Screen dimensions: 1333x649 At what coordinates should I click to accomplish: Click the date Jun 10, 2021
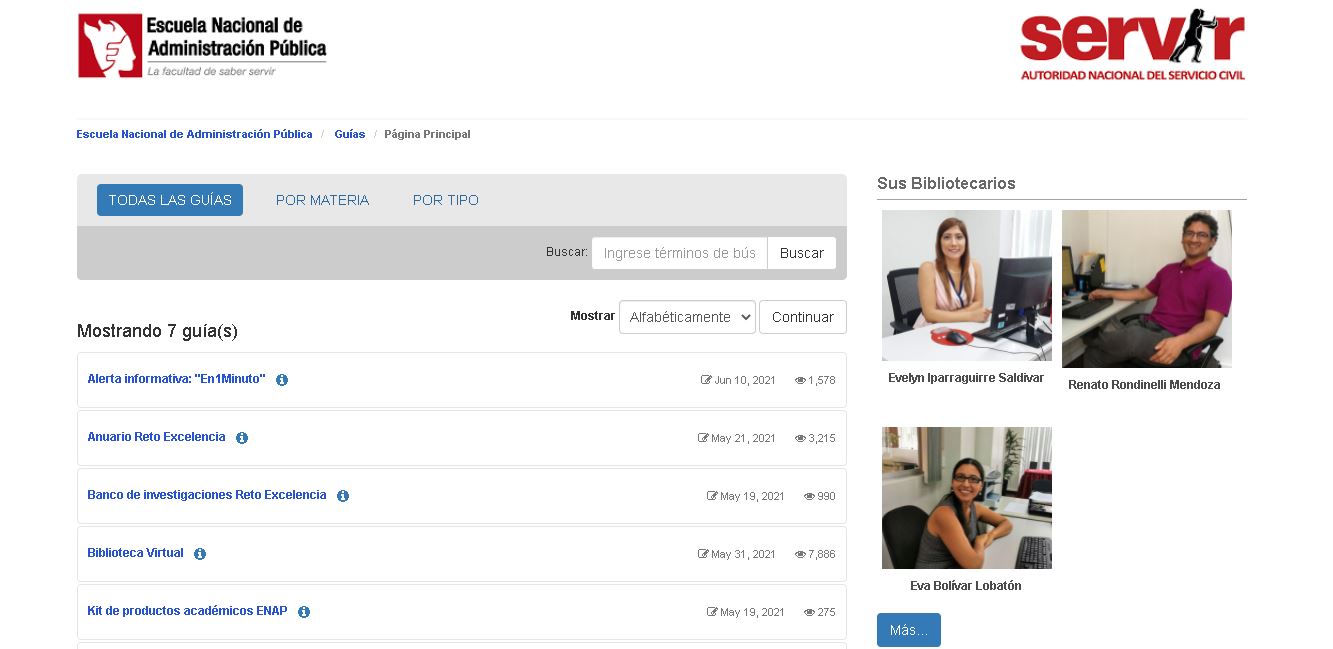745,380
